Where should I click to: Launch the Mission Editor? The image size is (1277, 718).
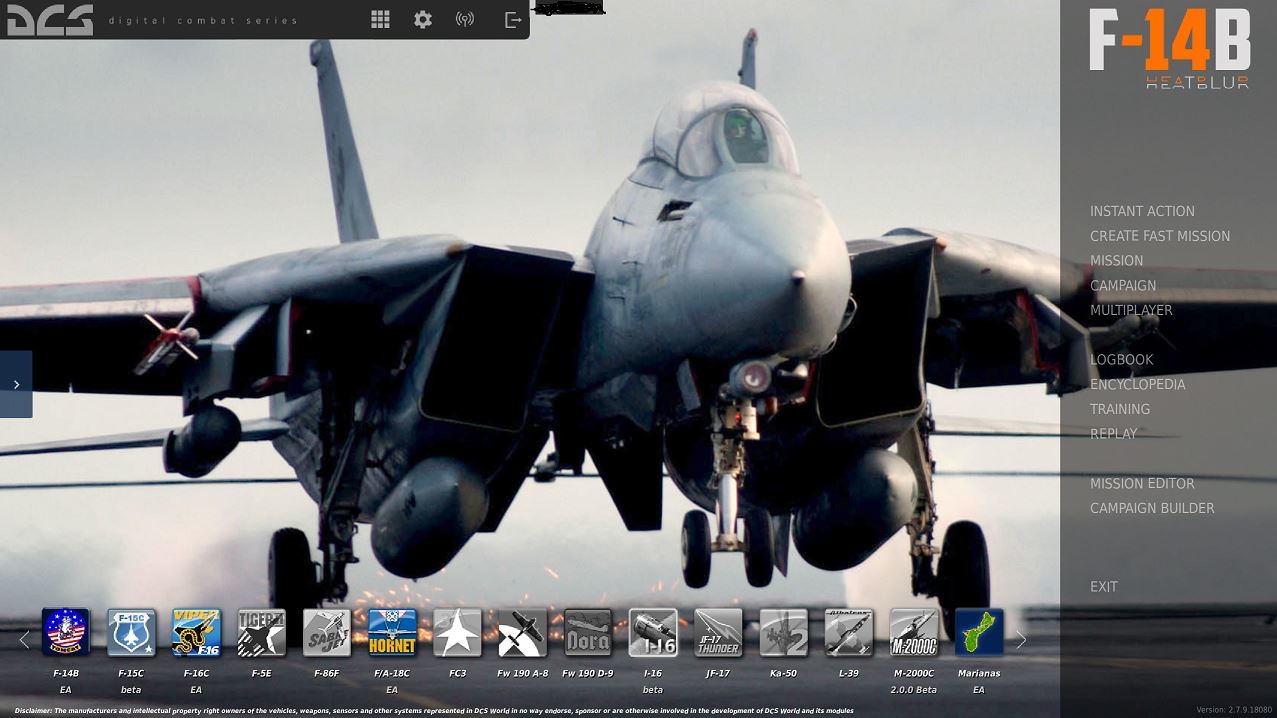click(1142, 483)
